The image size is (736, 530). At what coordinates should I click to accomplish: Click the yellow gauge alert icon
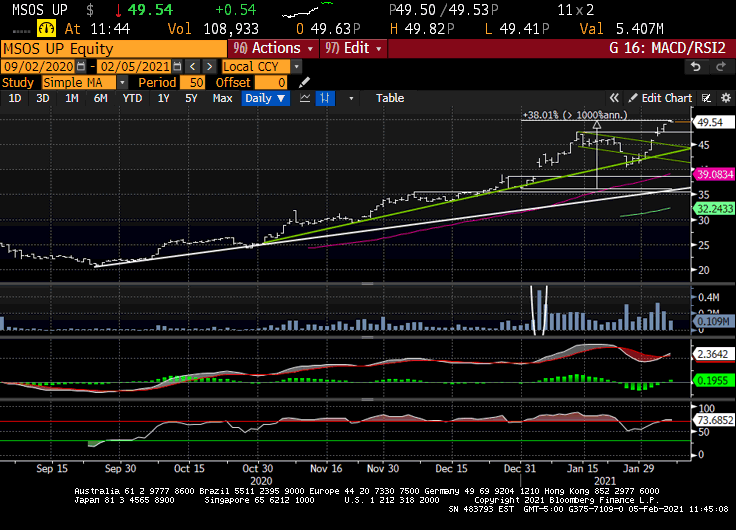[x=46, y=29]
